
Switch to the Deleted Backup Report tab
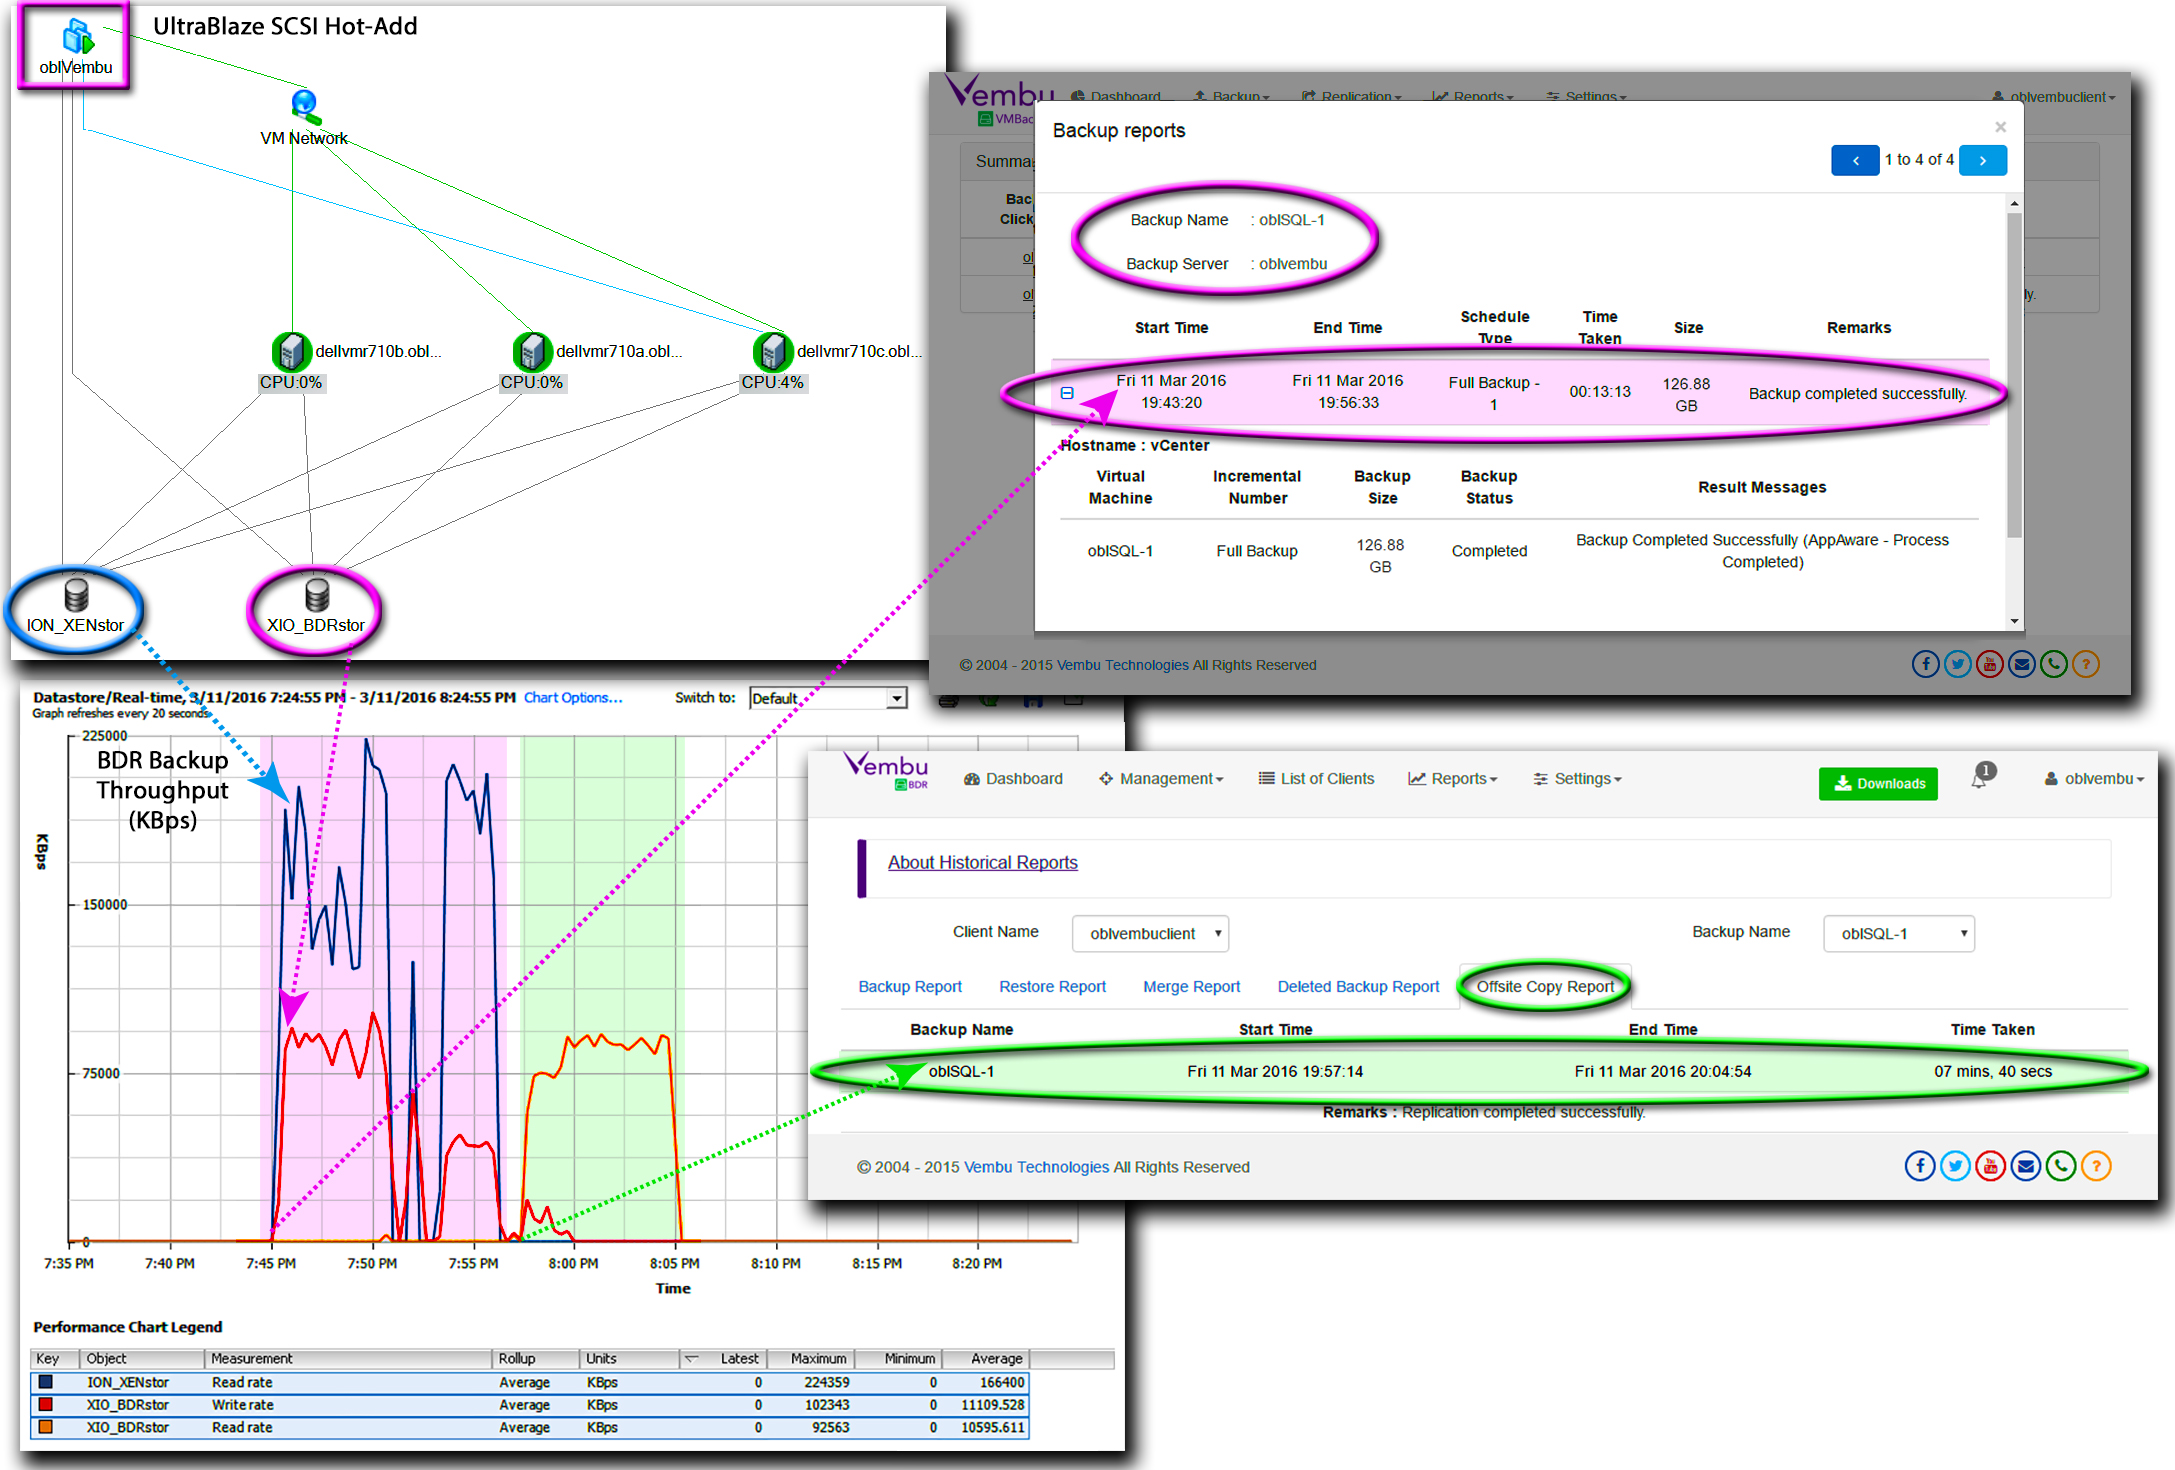tap(1358, 987)
